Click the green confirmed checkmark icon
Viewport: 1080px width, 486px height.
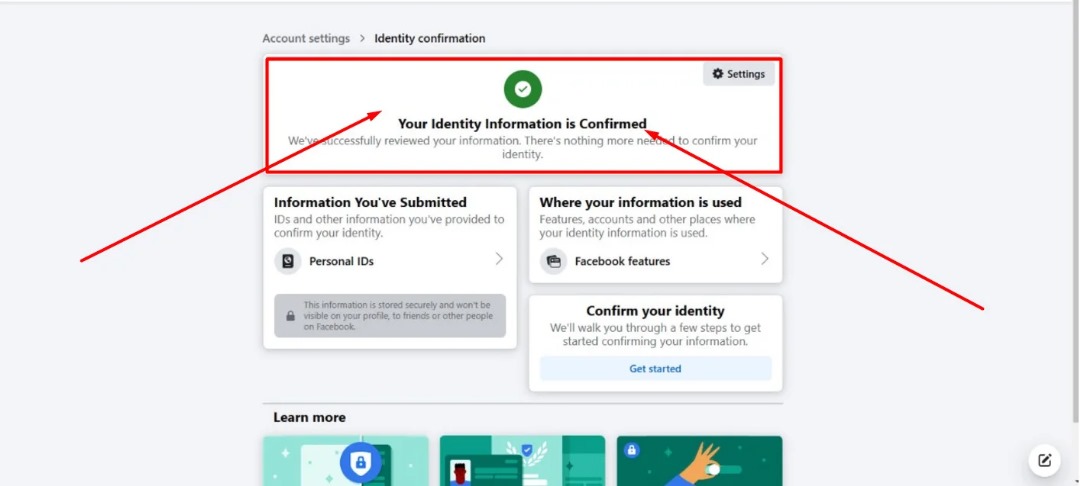(x=523, y=89)
